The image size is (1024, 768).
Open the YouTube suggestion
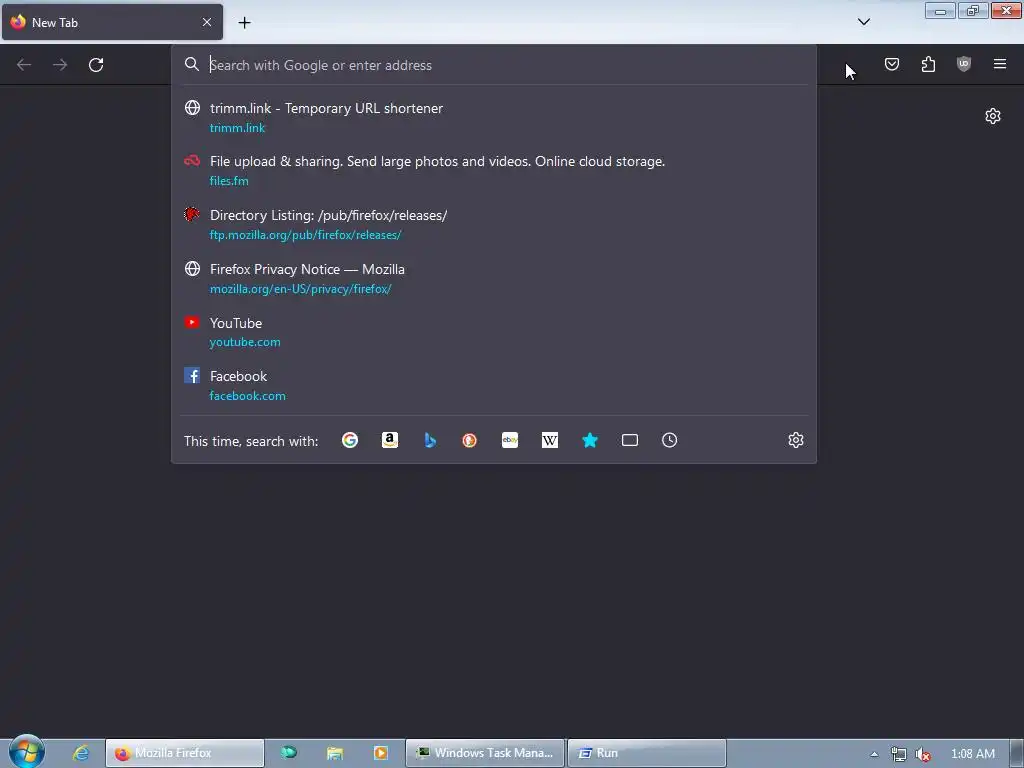coord(493,332)
